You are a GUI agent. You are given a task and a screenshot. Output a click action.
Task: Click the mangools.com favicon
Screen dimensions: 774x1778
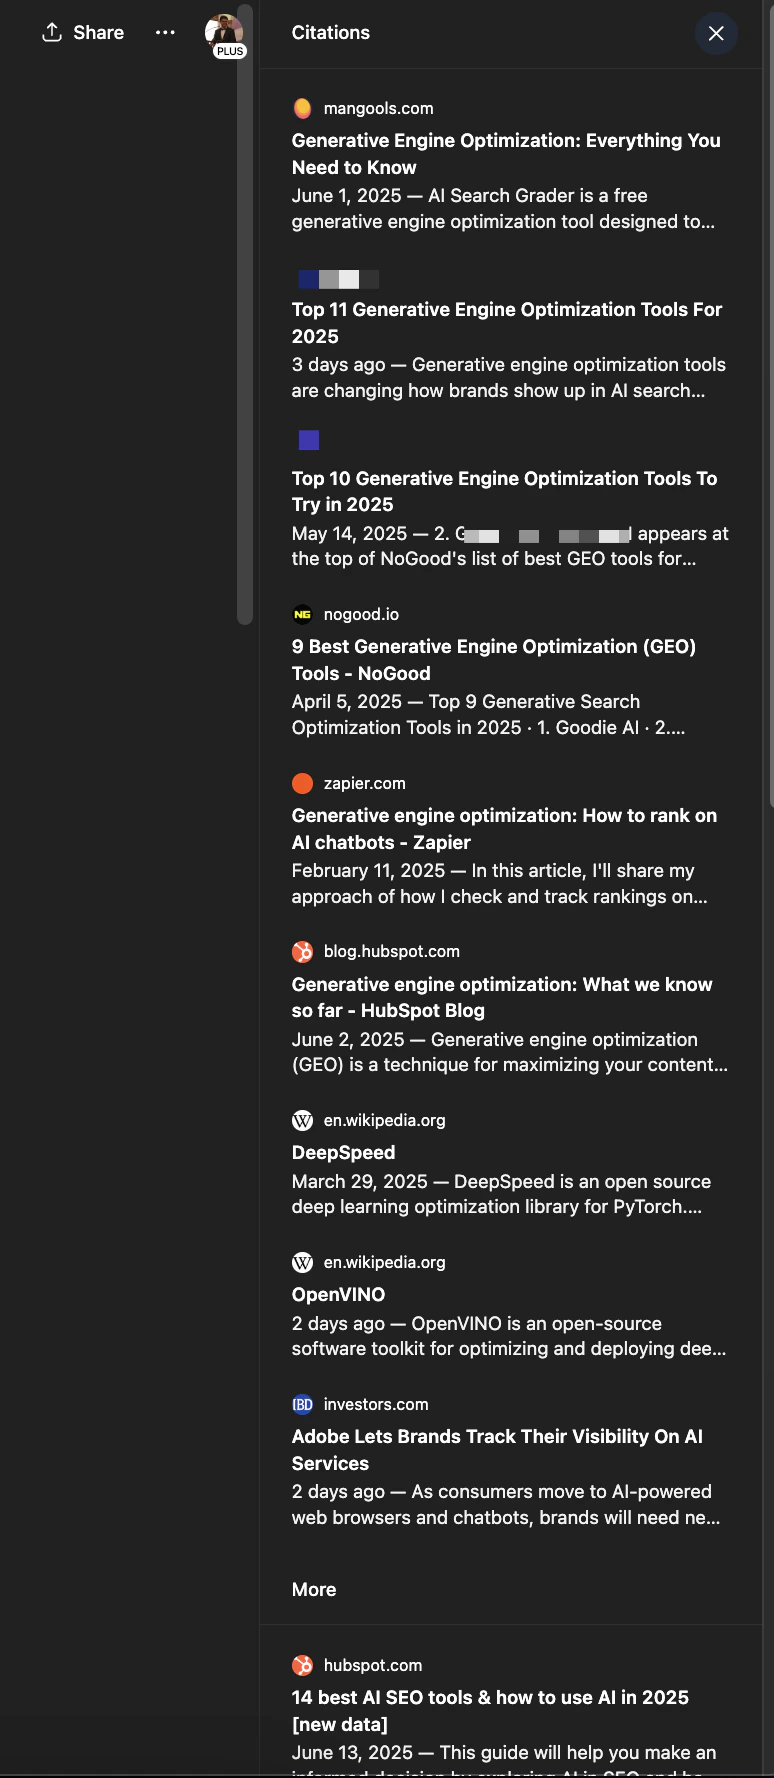click(x=302, y=108)
